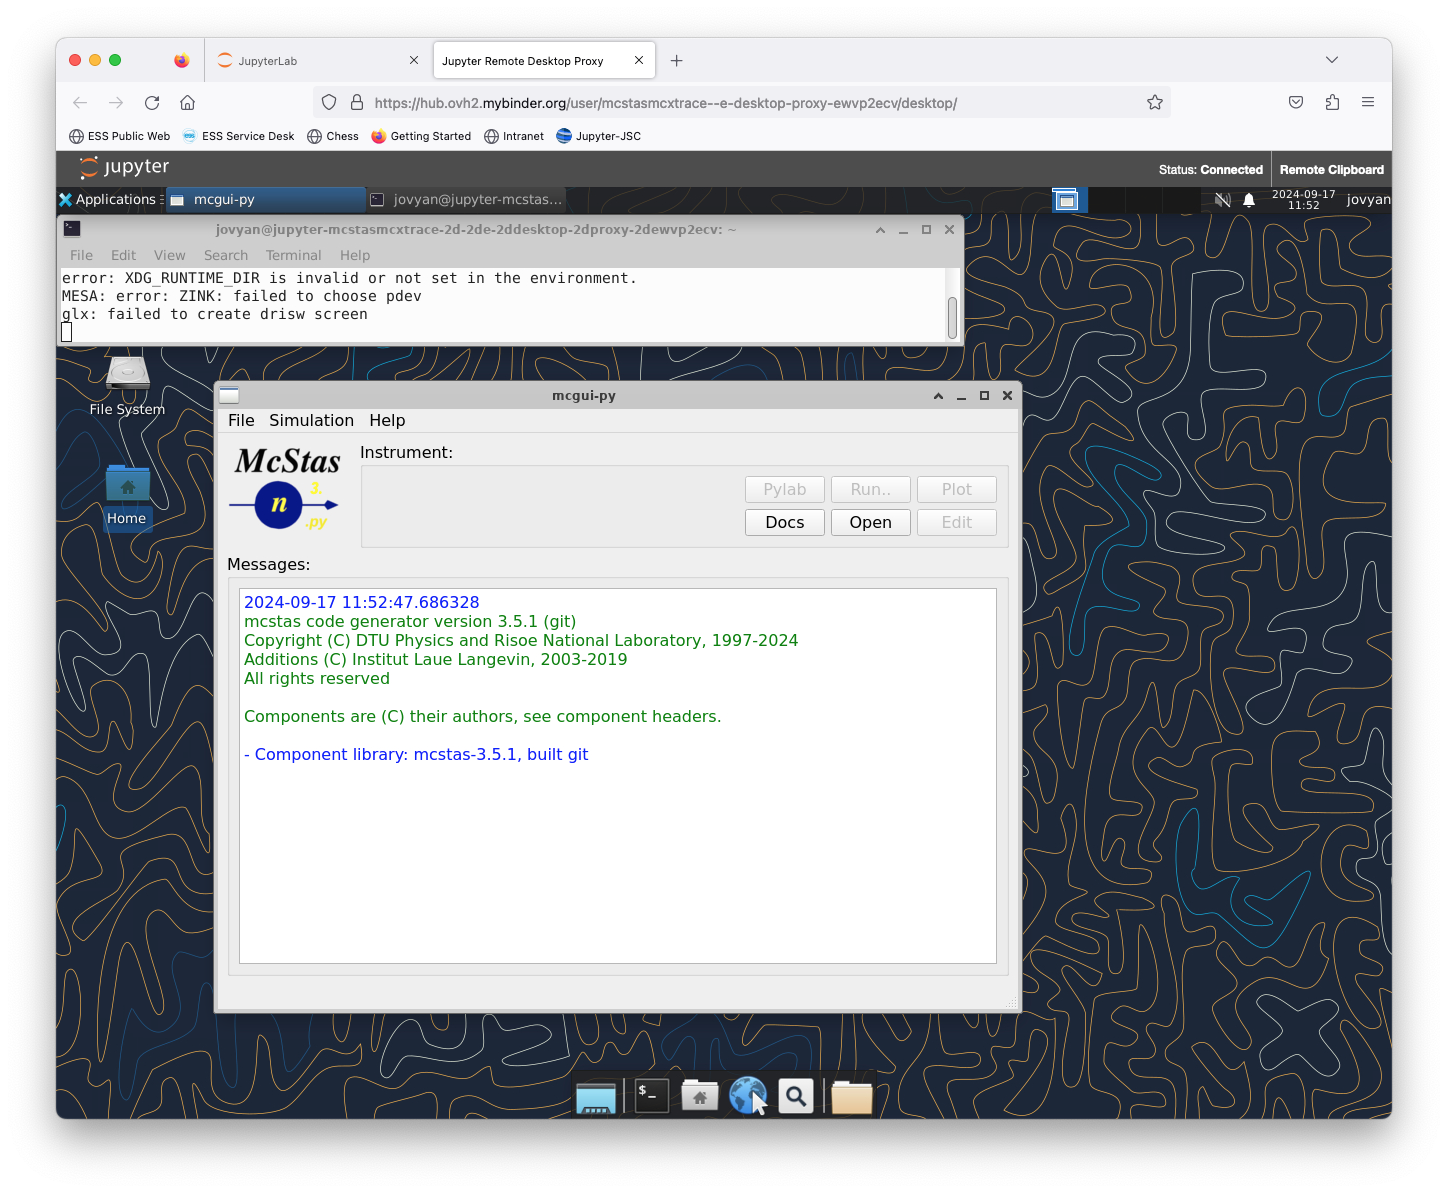The width and height of the screenshot is (1448, 1193).
Task: Open the home folder icon in dock
Action: [700, 1096]
